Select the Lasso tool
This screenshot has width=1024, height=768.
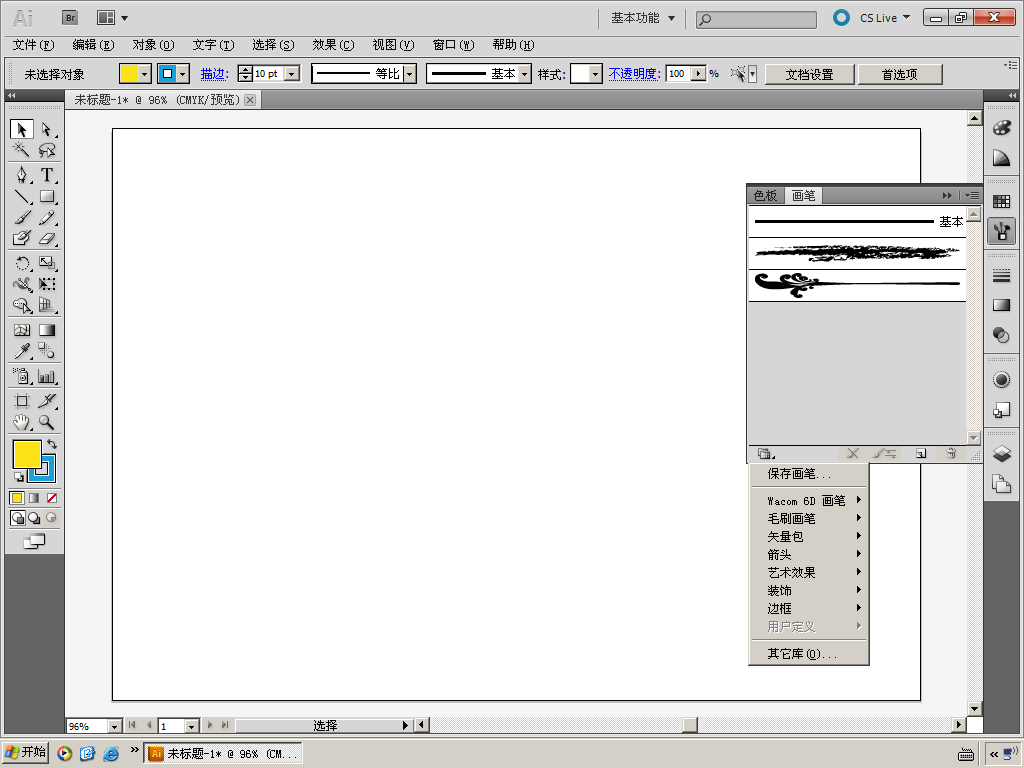coord(46,150)
